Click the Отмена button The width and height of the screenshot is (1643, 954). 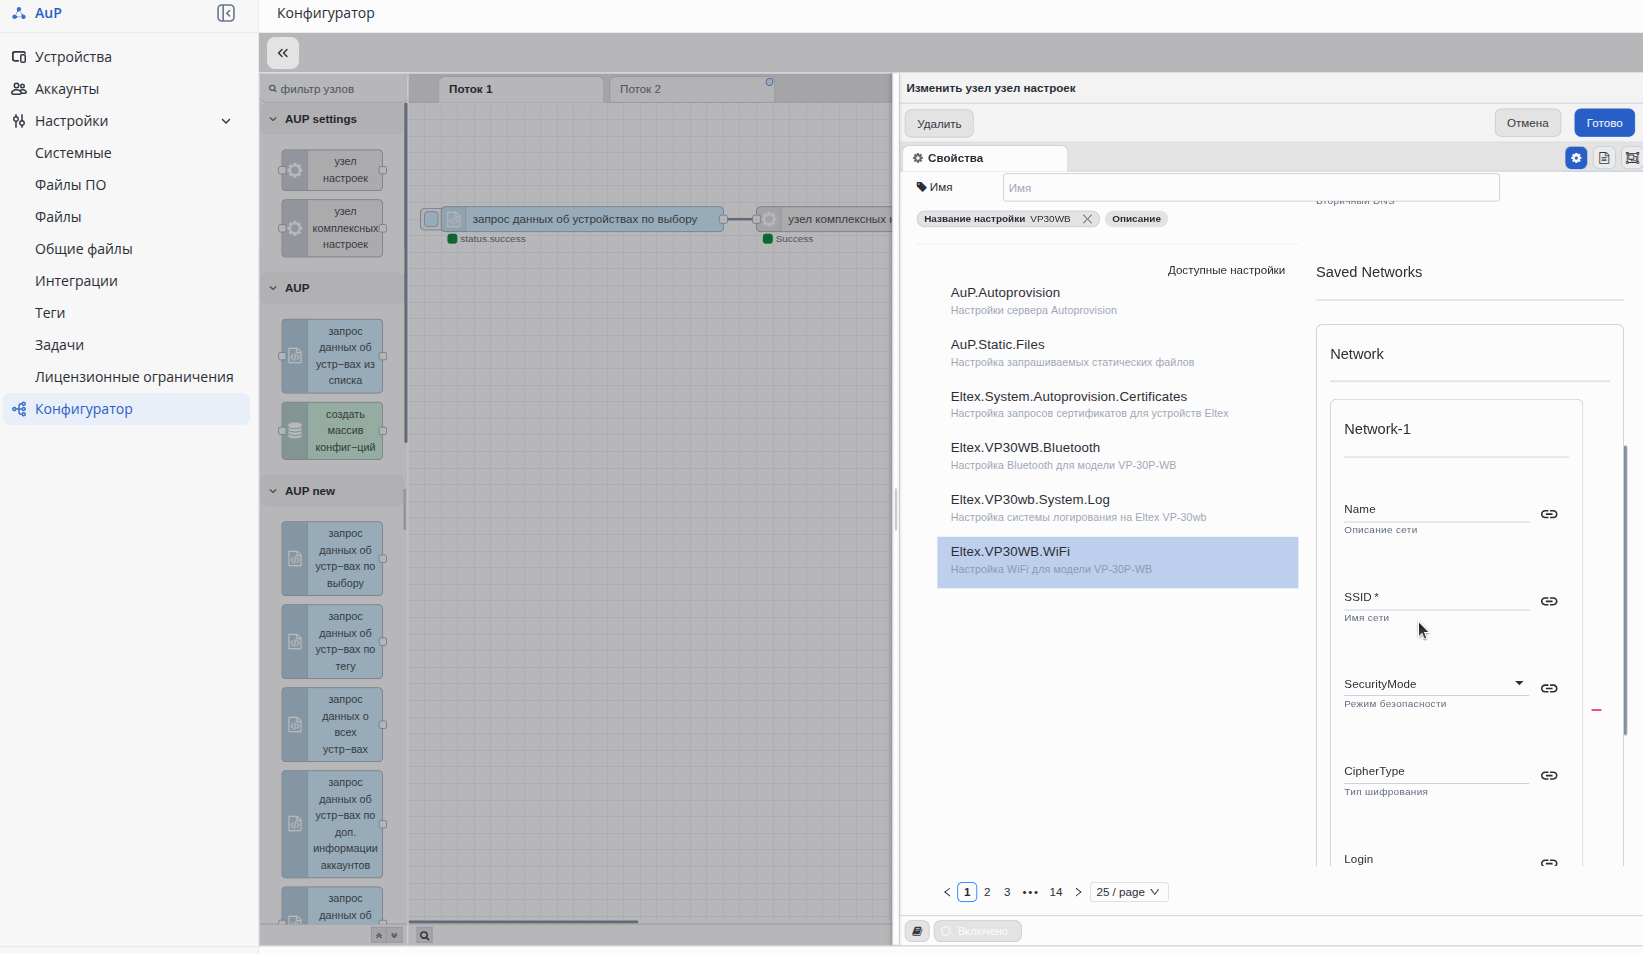click(x=1527, y=123)
